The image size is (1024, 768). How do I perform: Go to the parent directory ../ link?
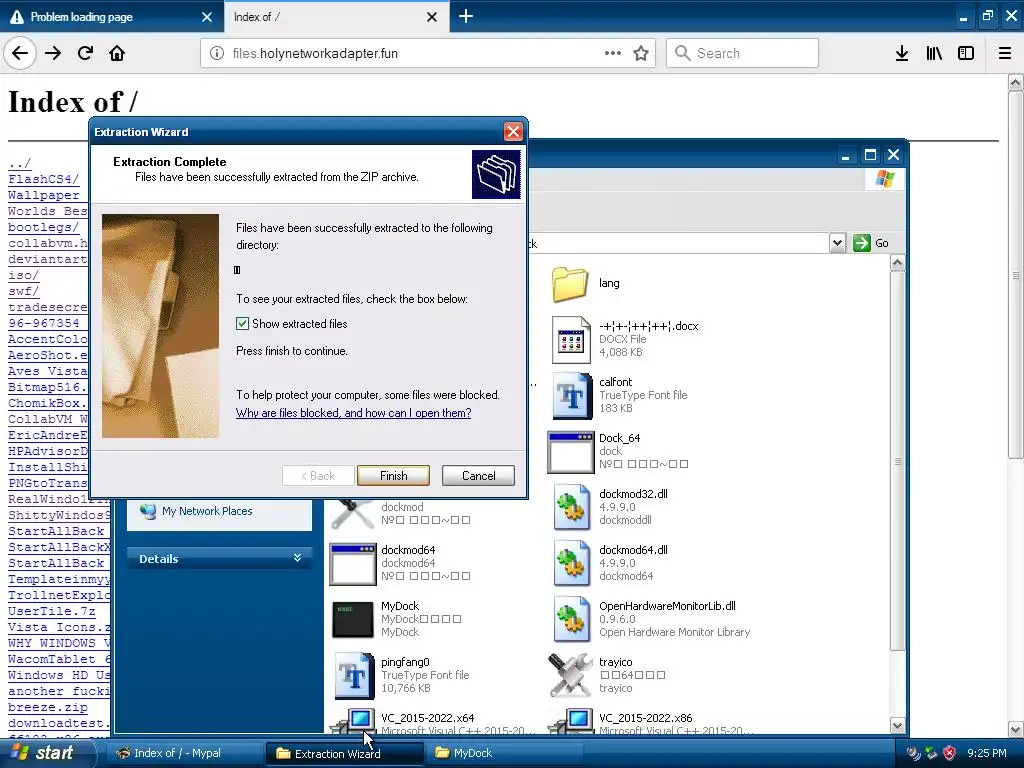[x=20, y=163]
